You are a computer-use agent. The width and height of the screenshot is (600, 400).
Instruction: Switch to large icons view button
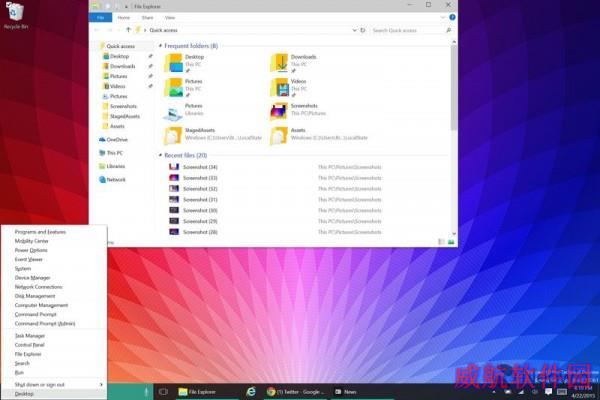451,242
